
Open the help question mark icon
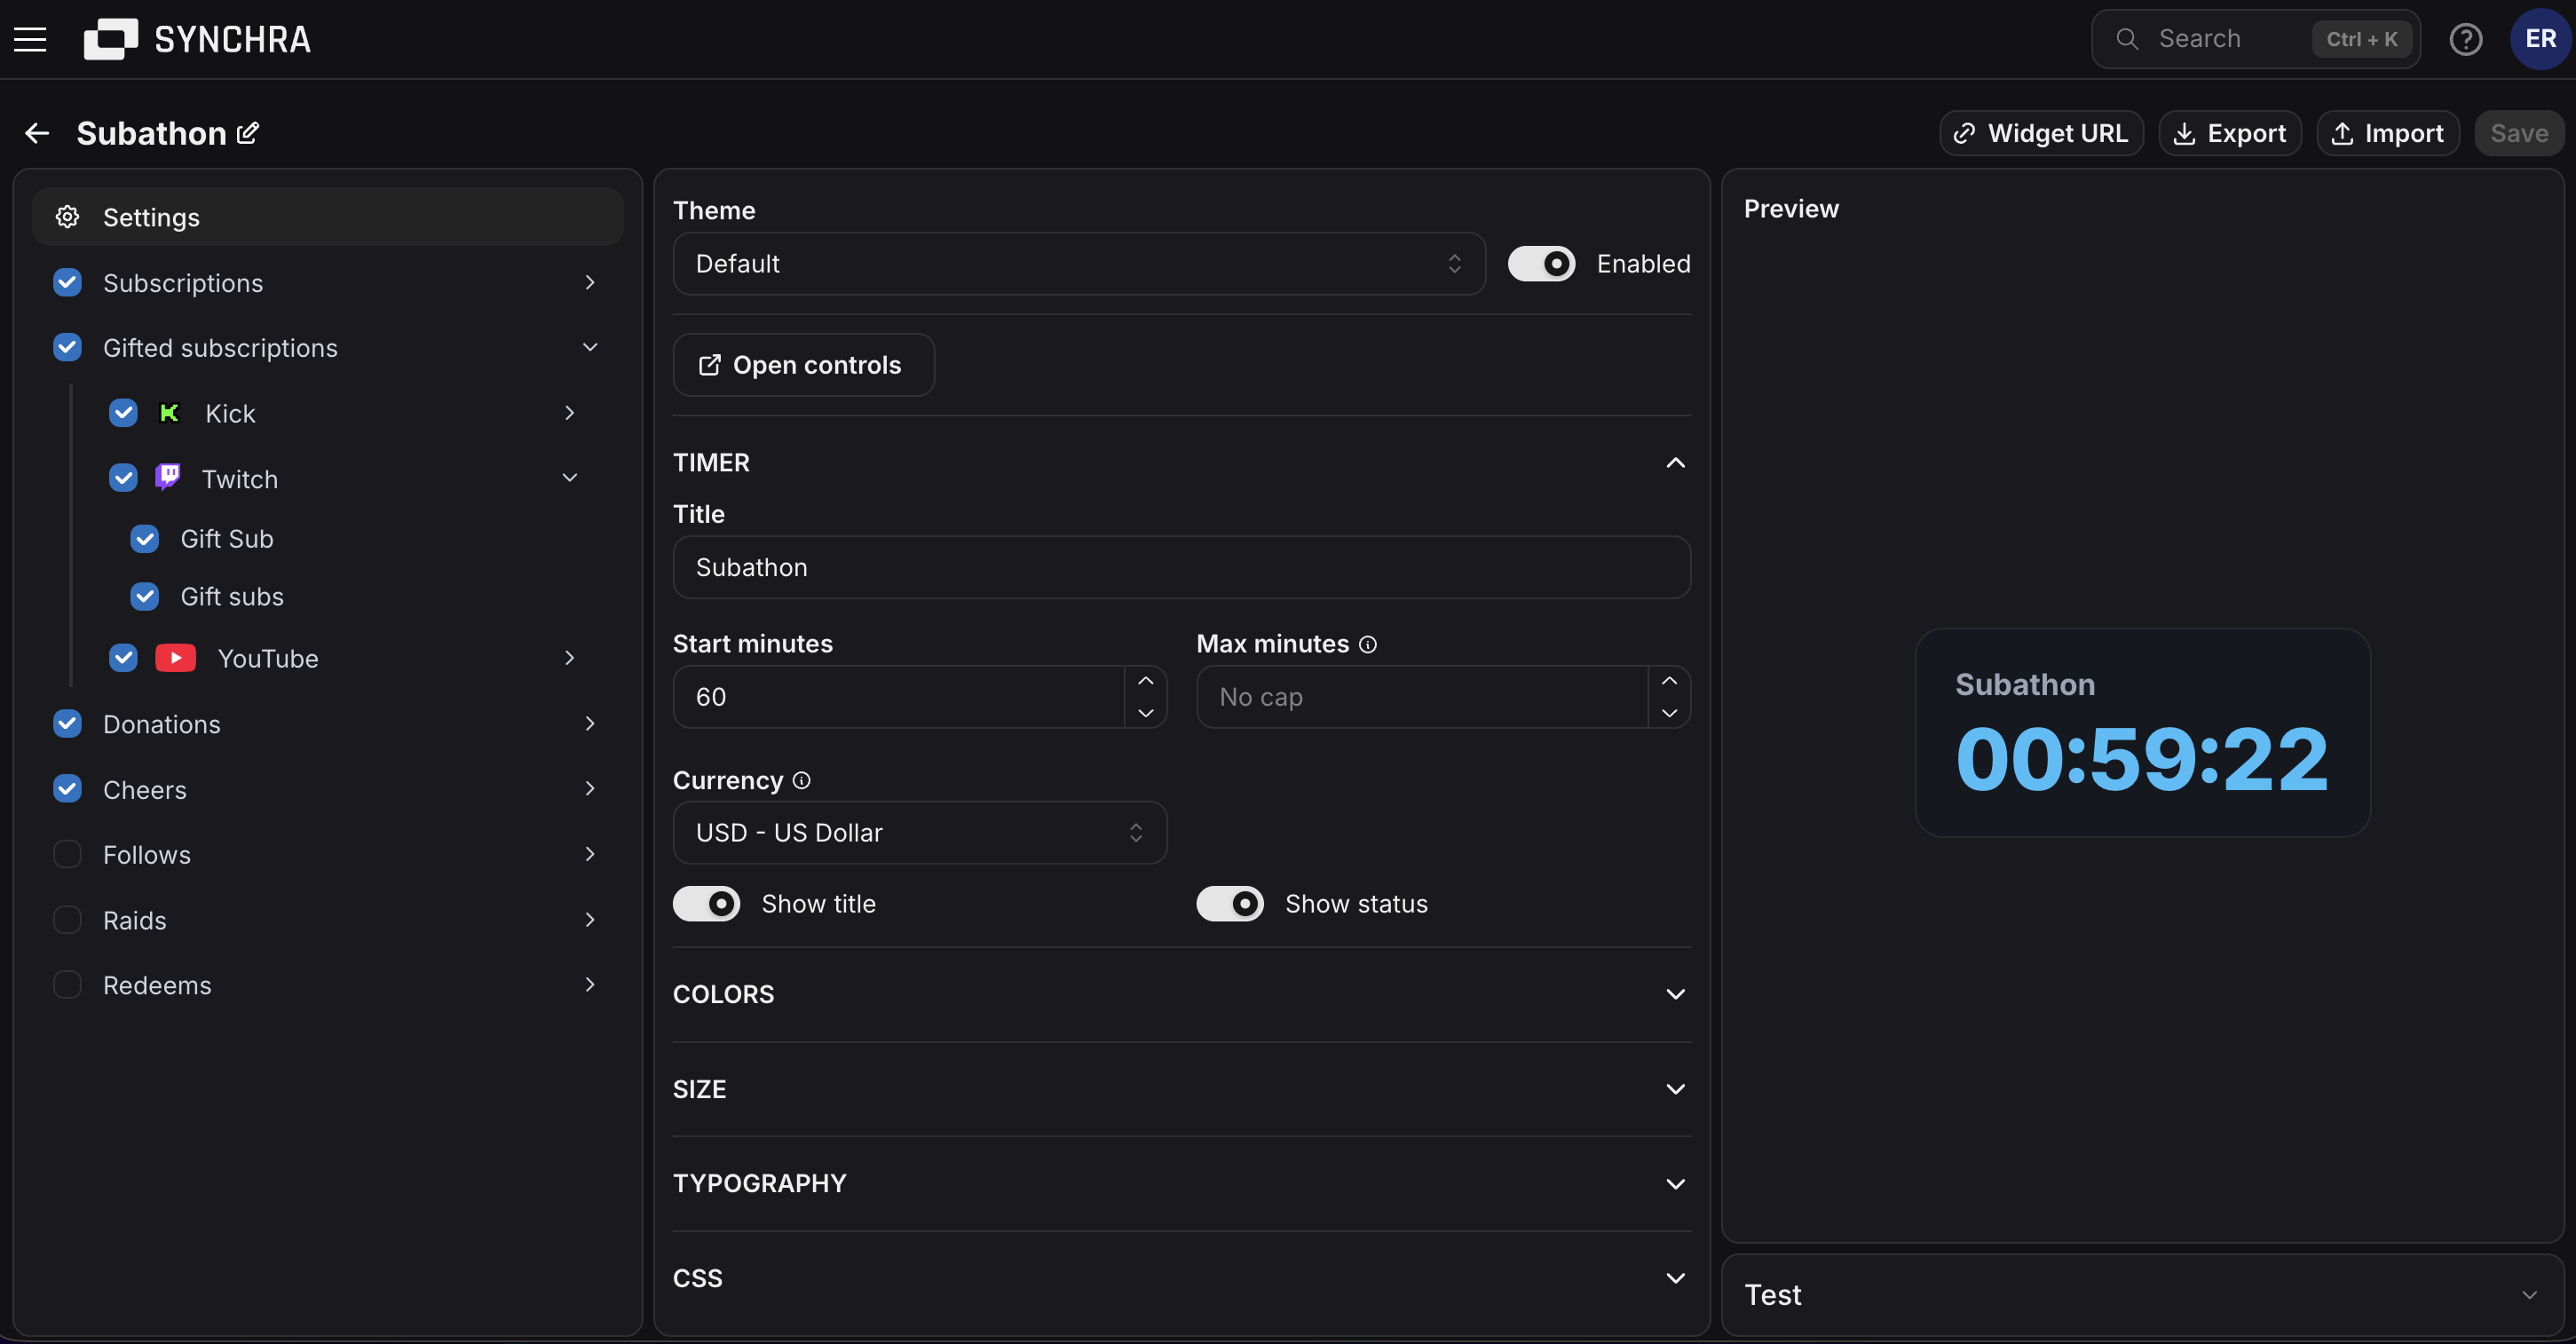tap(2465, 39)
